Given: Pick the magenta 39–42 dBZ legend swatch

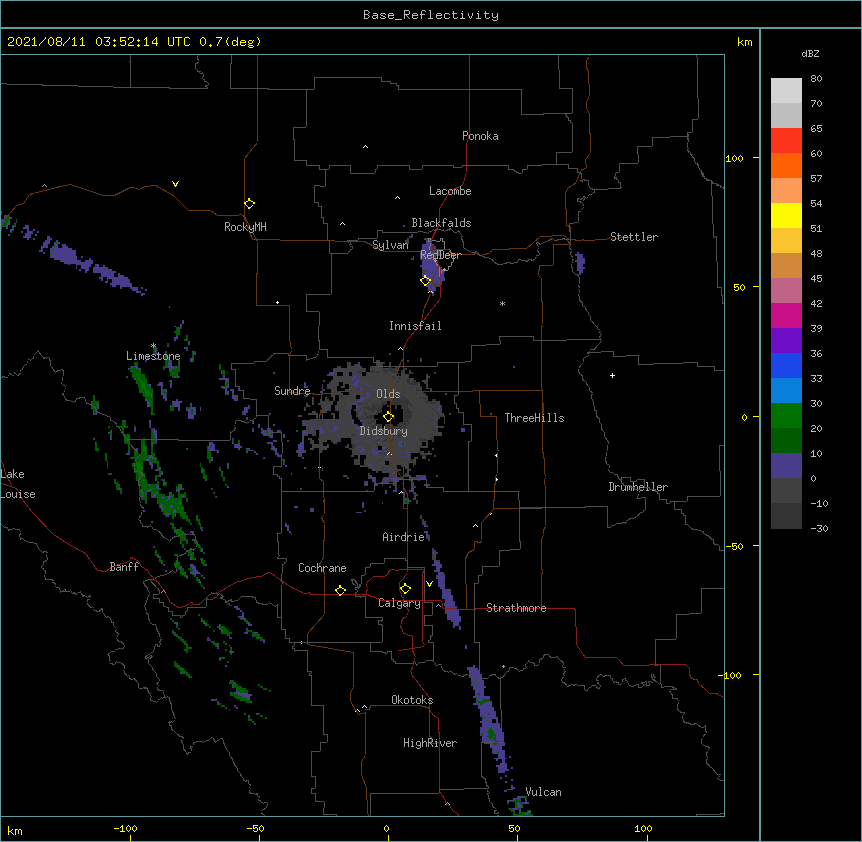Looking at the screenshot, I should point(786,315).
